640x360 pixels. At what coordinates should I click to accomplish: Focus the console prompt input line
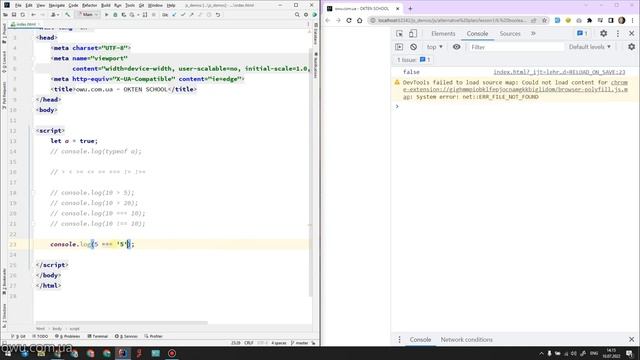click(514, 107)
